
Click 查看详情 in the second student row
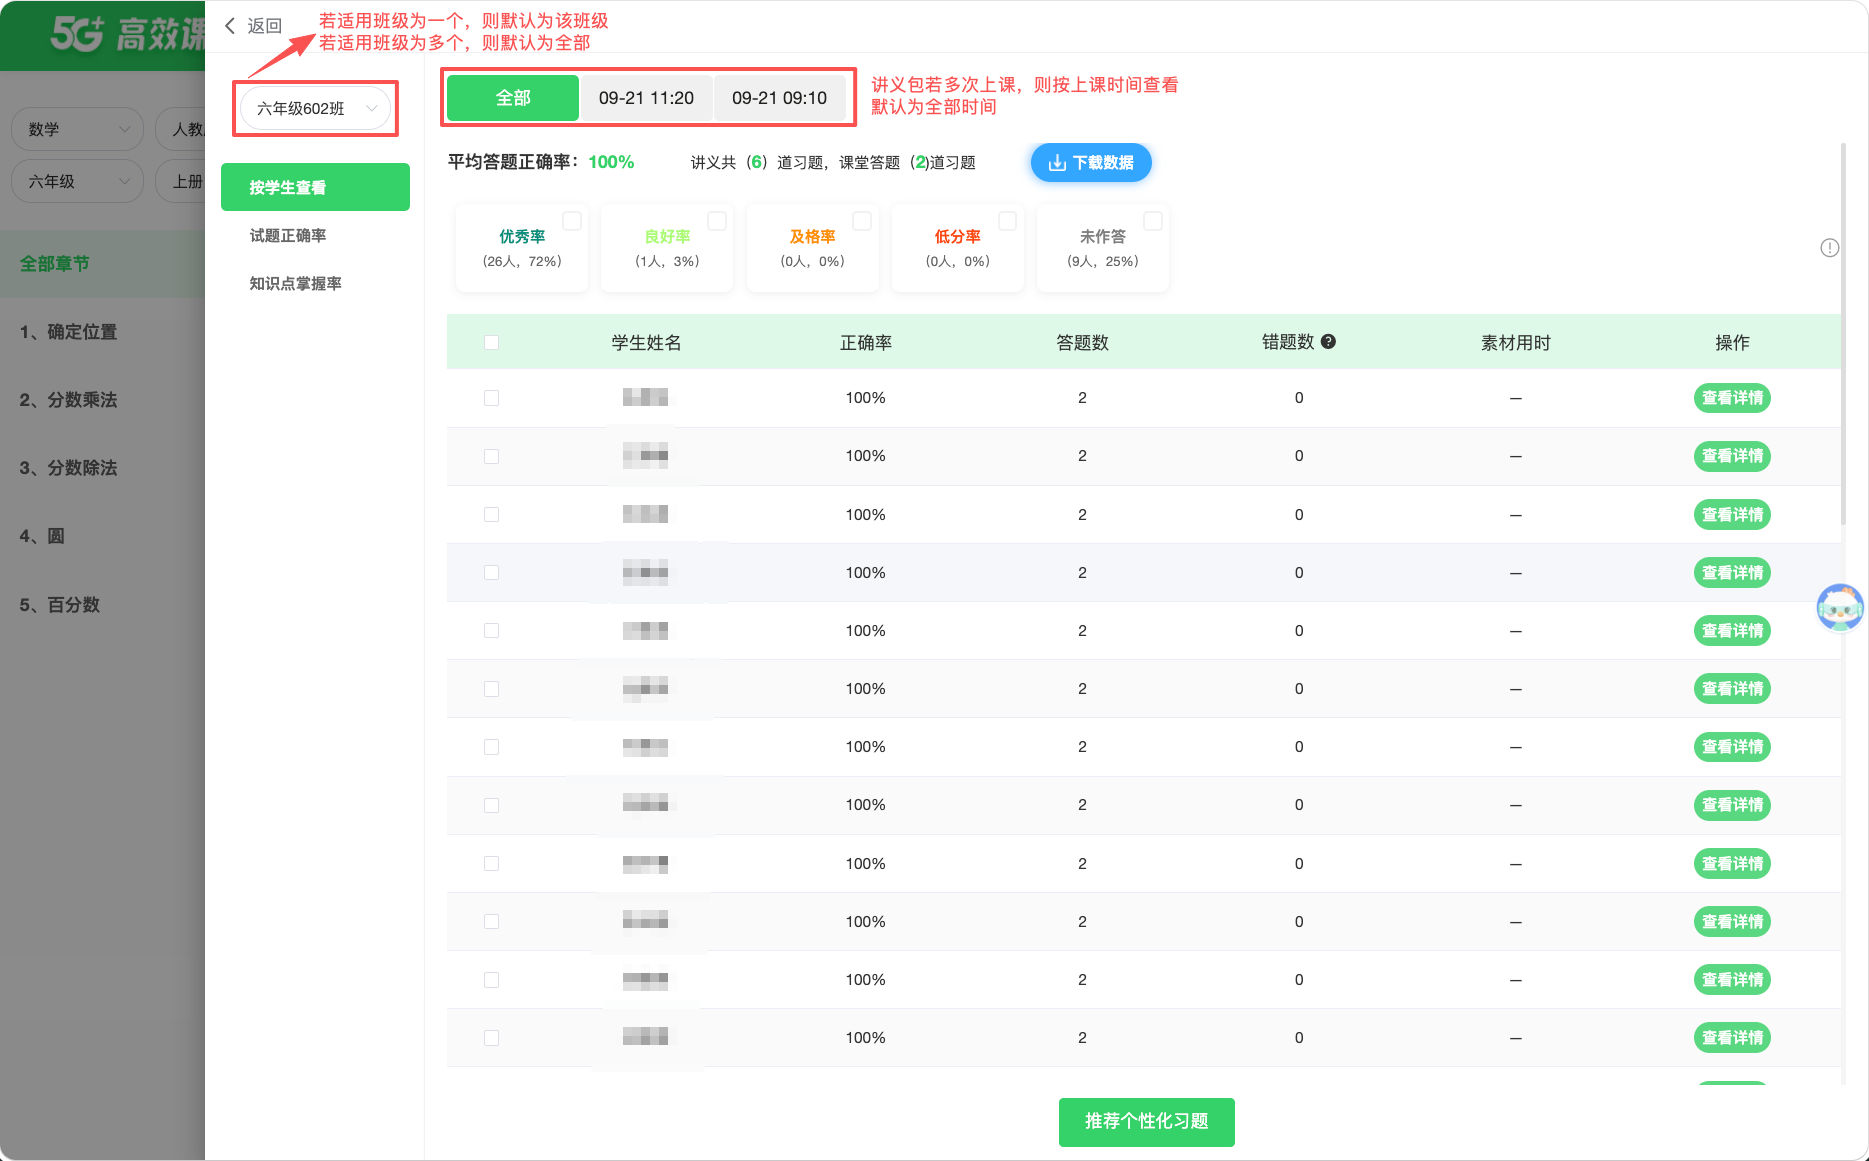[1732, 456]
